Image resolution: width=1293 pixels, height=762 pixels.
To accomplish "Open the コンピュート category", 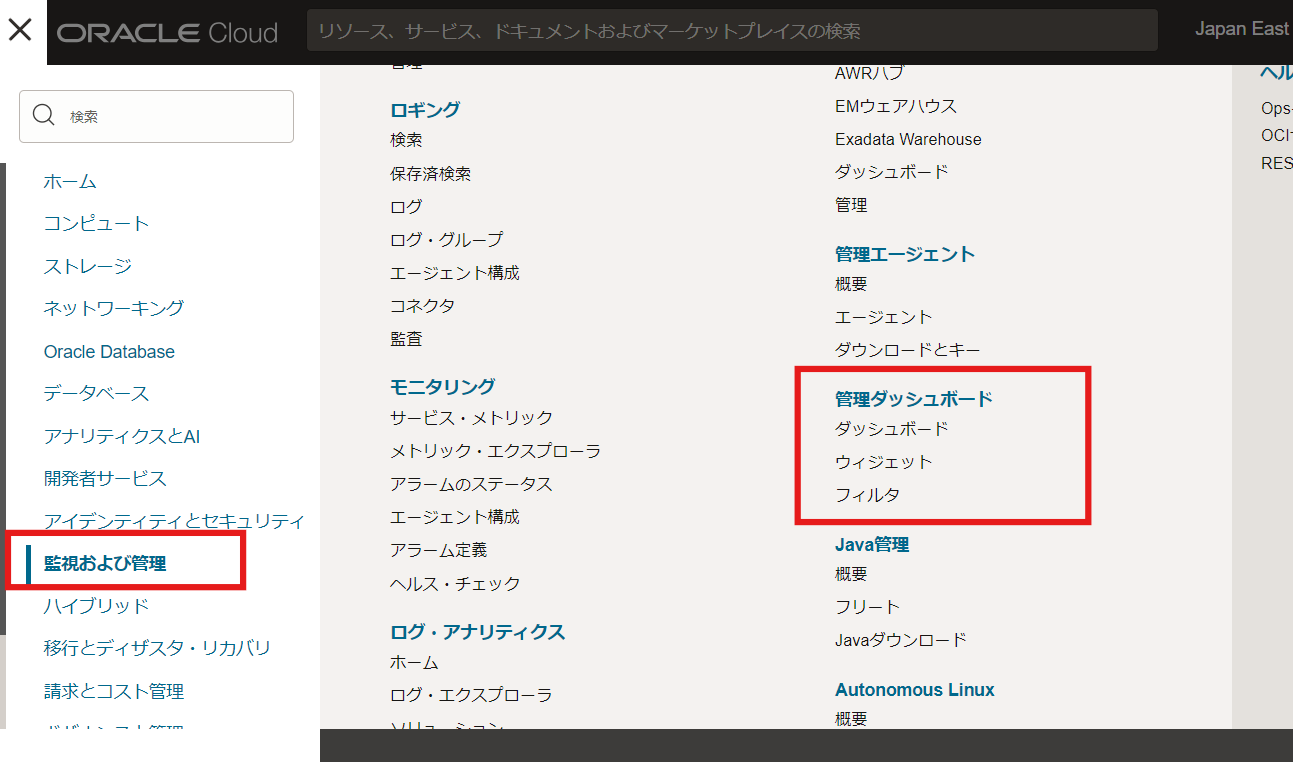I will [x=96, y=224].
